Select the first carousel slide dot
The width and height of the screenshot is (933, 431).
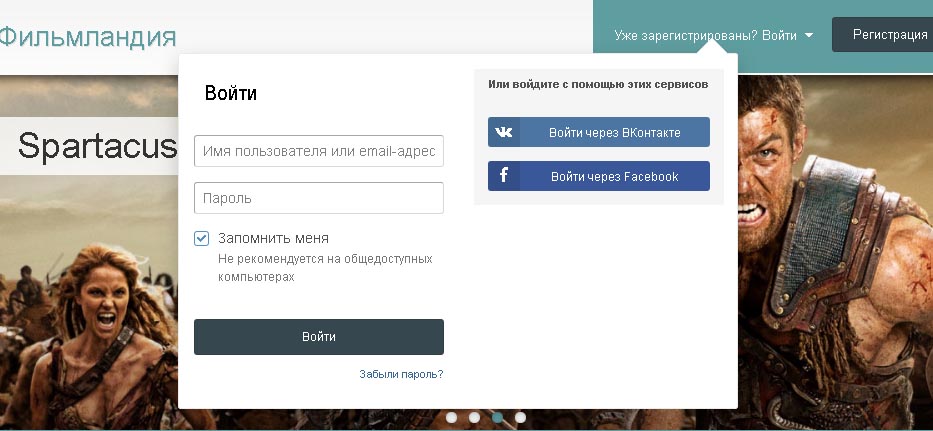[452, 417]
